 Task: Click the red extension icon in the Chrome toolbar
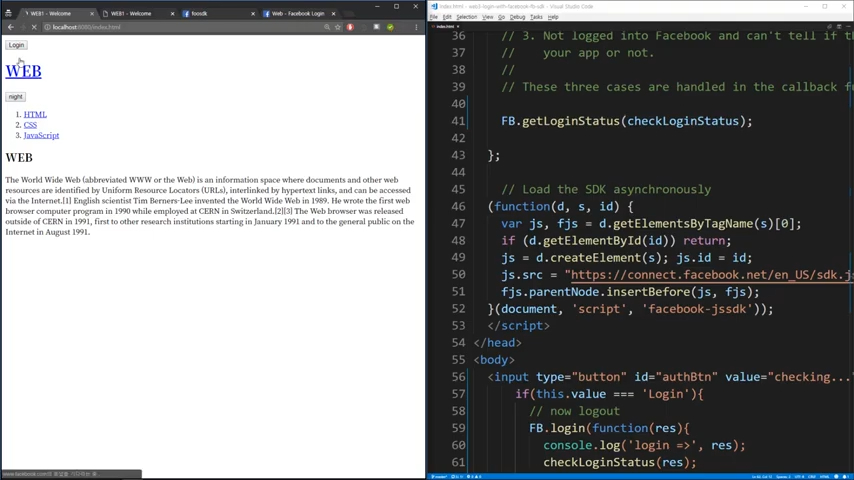350,27
